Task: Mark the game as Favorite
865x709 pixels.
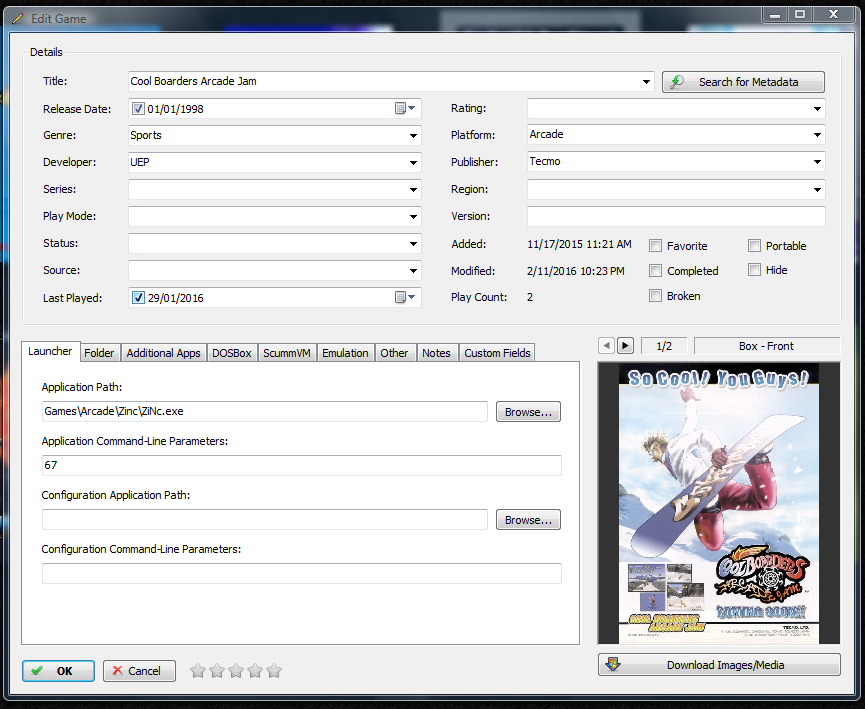Action: click(655, 246)
